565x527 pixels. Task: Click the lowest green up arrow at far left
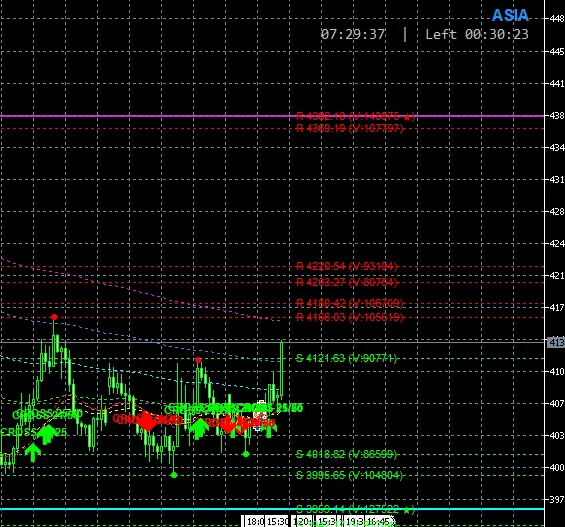click(x=32, y=453)
